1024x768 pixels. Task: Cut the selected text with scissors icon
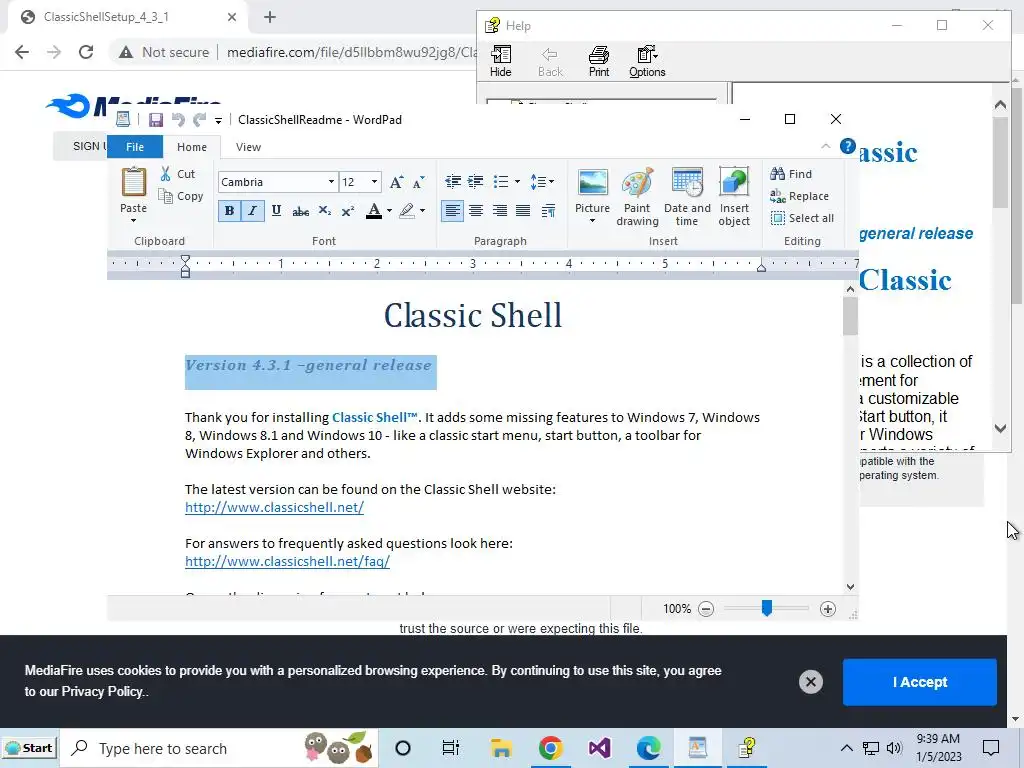pos(178,174)
